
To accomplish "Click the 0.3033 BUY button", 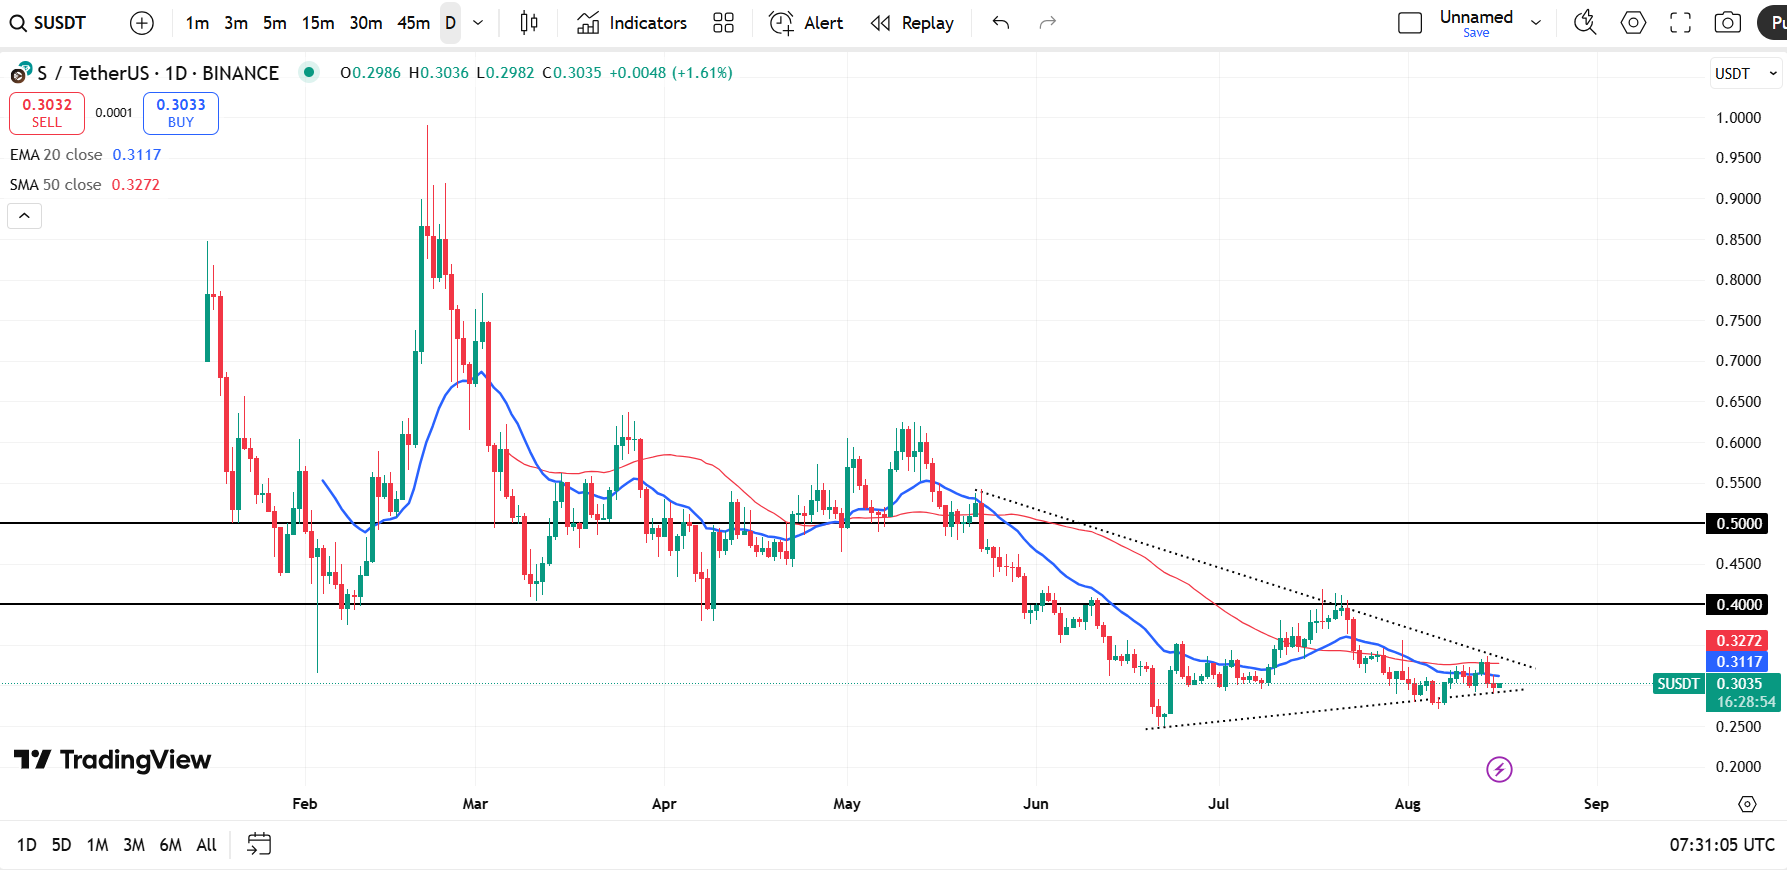I will [181, 113].
